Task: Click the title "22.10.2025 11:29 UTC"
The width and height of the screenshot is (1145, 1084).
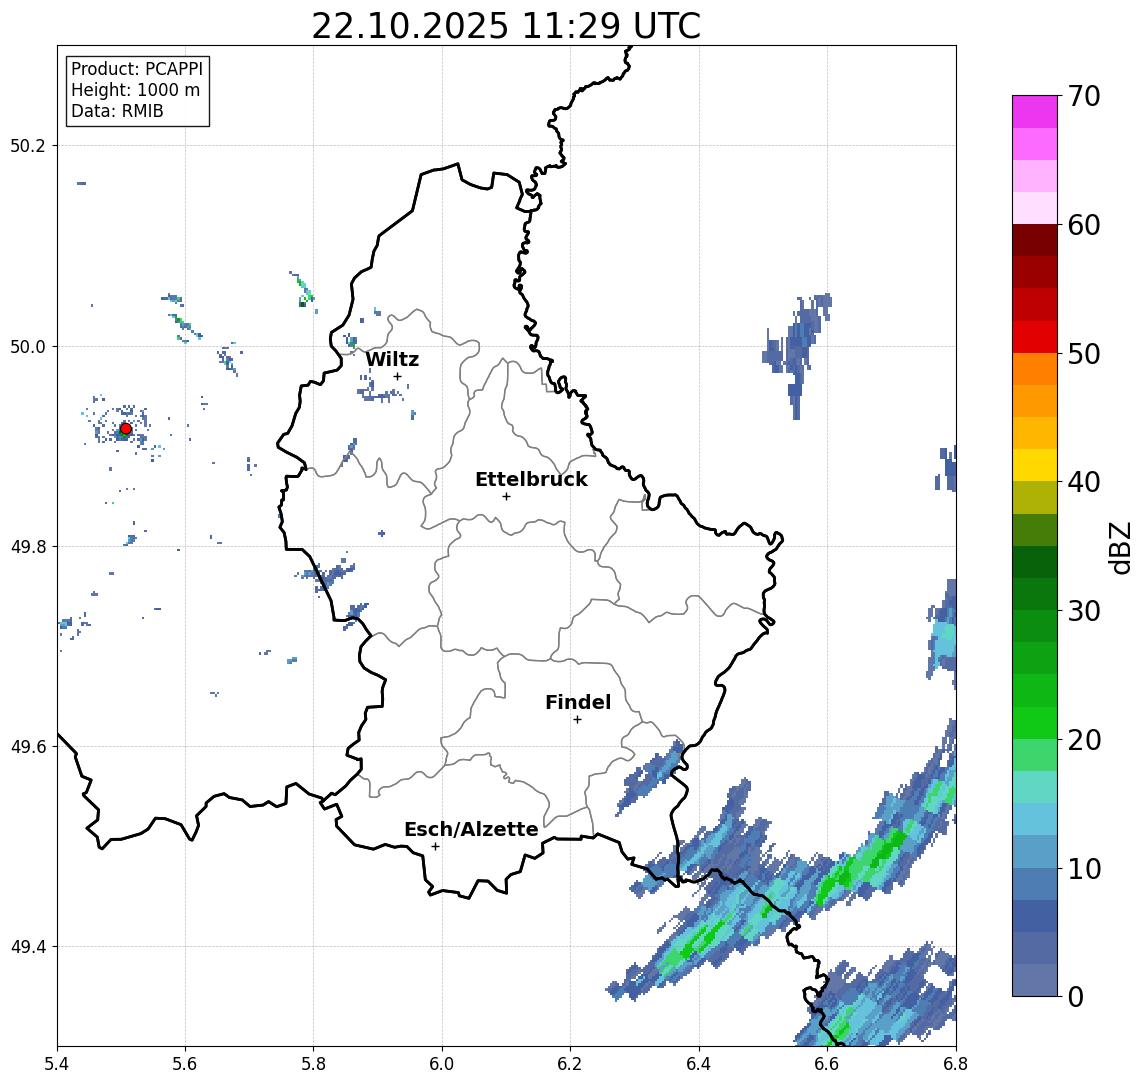Action: [506, 26]
